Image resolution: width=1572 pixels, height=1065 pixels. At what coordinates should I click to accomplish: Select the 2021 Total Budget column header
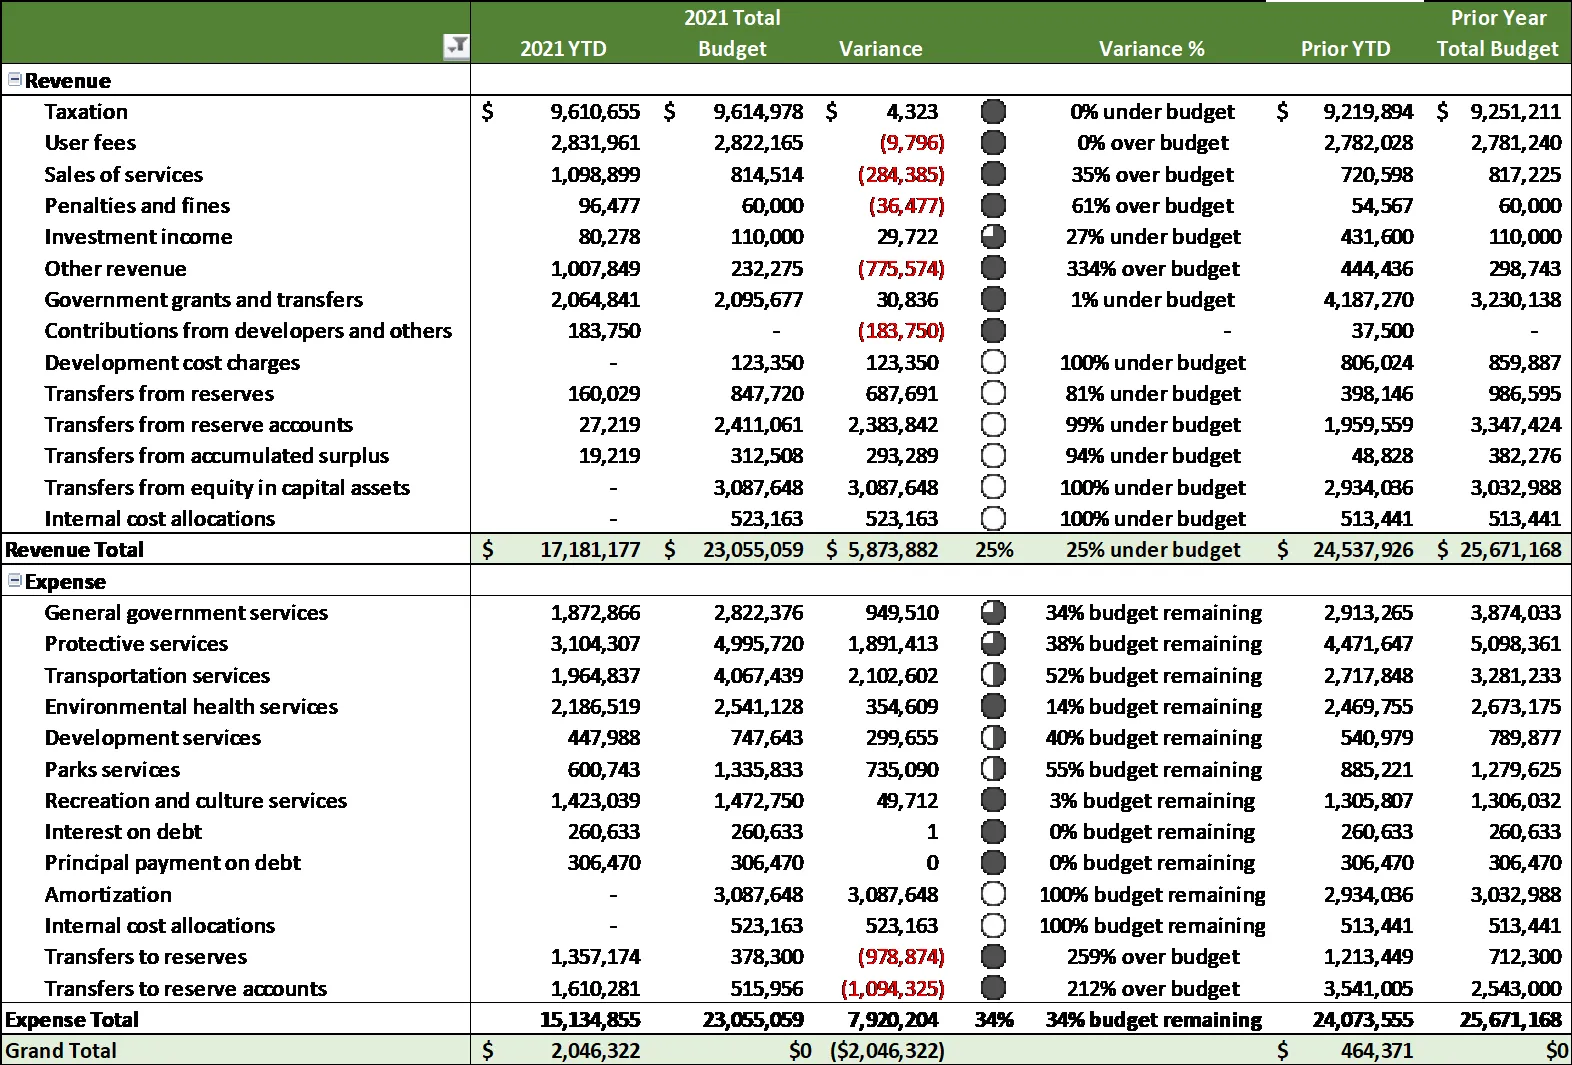(x=732, y=33)
